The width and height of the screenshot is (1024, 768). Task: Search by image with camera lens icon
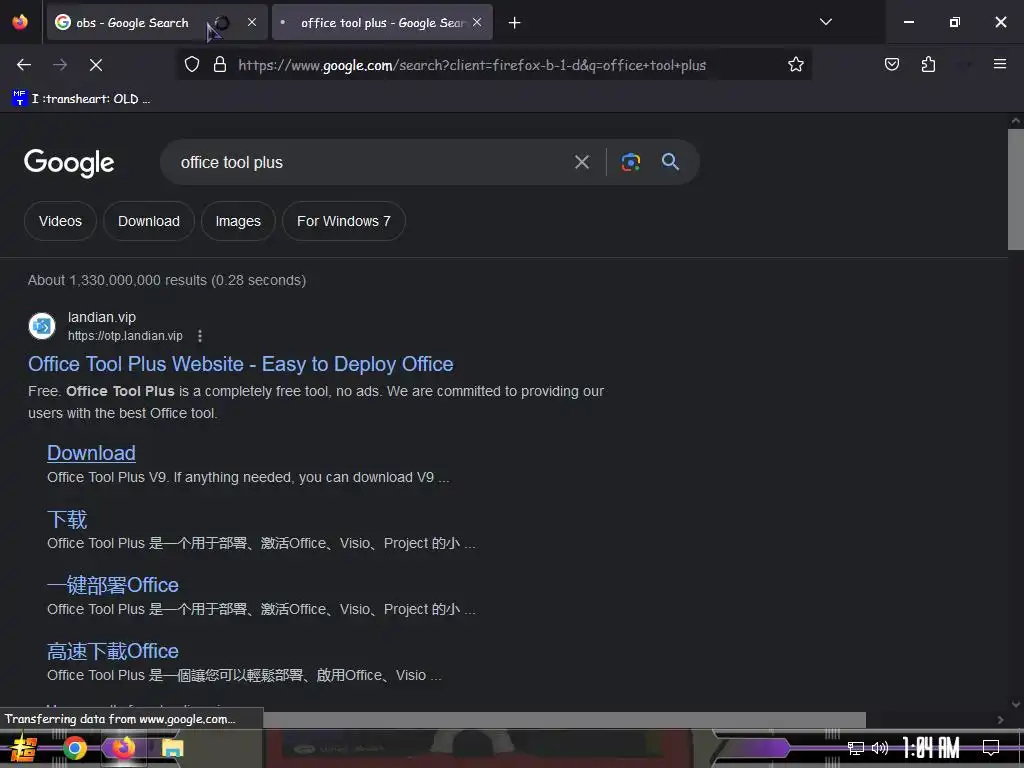tap(630, 162)
